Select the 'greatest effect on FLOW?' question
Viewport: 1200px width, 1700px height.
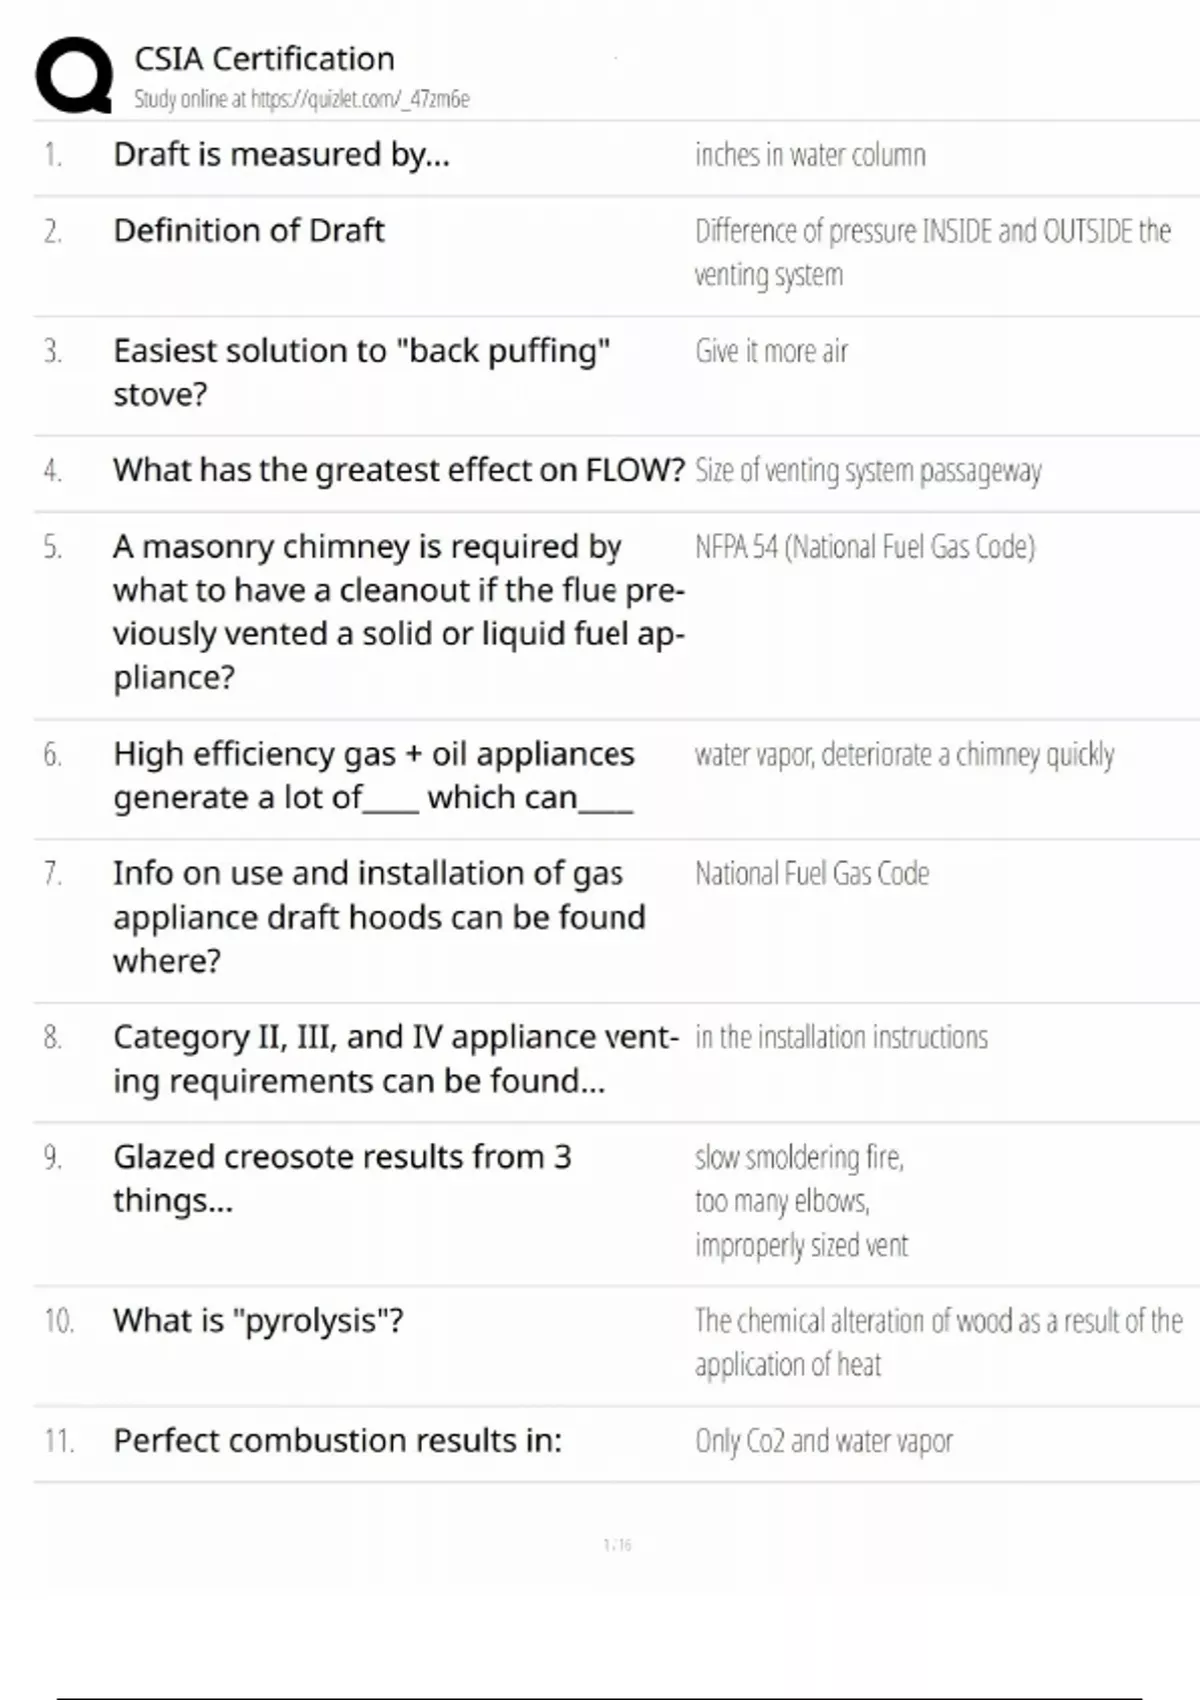point(399,470)
